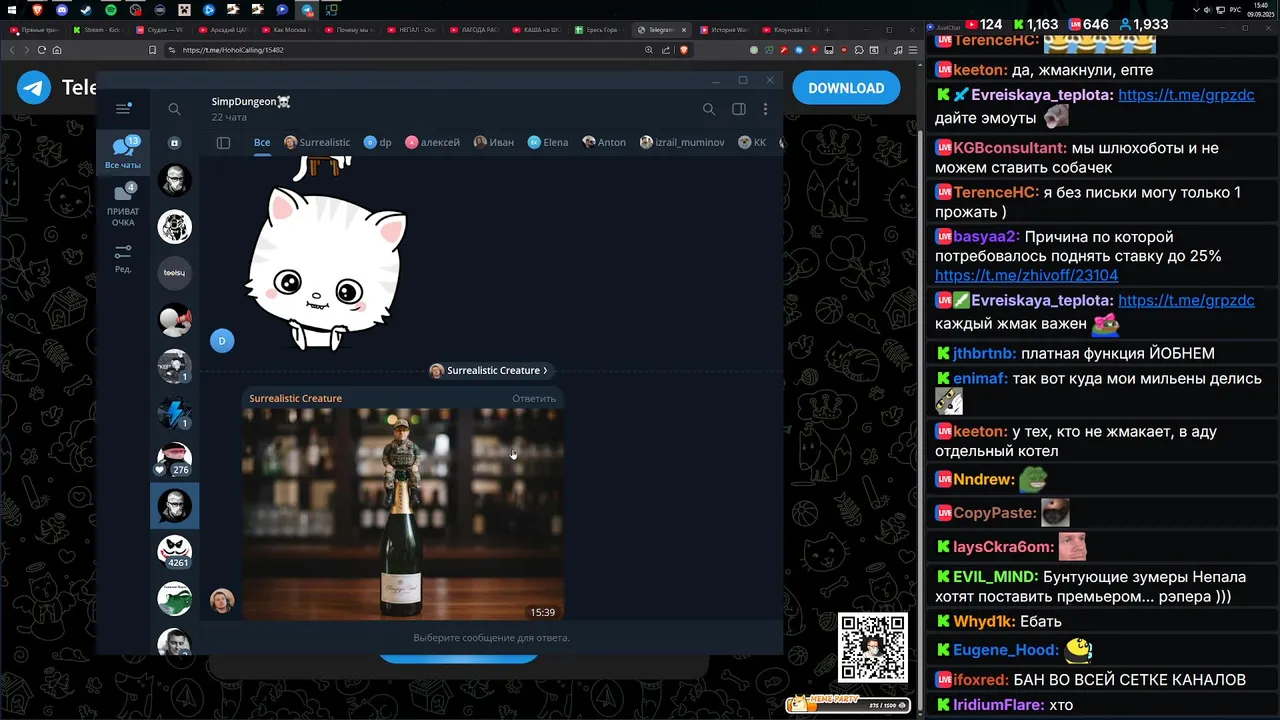Open the teelsy chat in sidebar
Viewport: 1280px width, 720px height.
[x=174, y=273]
